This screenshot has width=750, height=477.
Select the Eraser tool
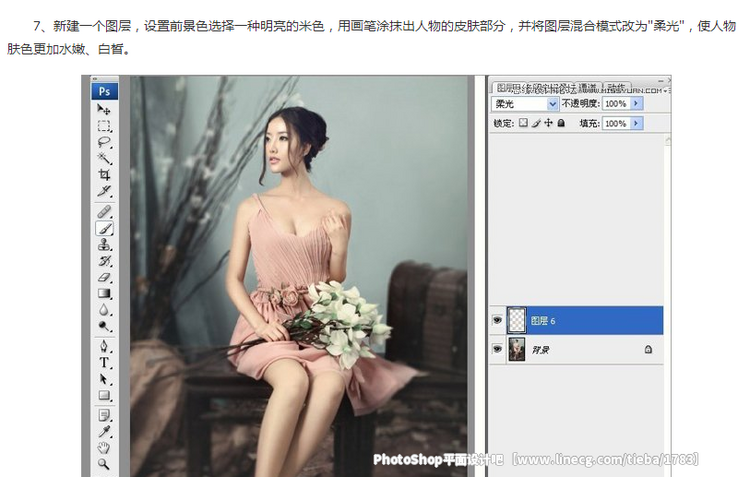pyautogui.click(x=104, y=277)
